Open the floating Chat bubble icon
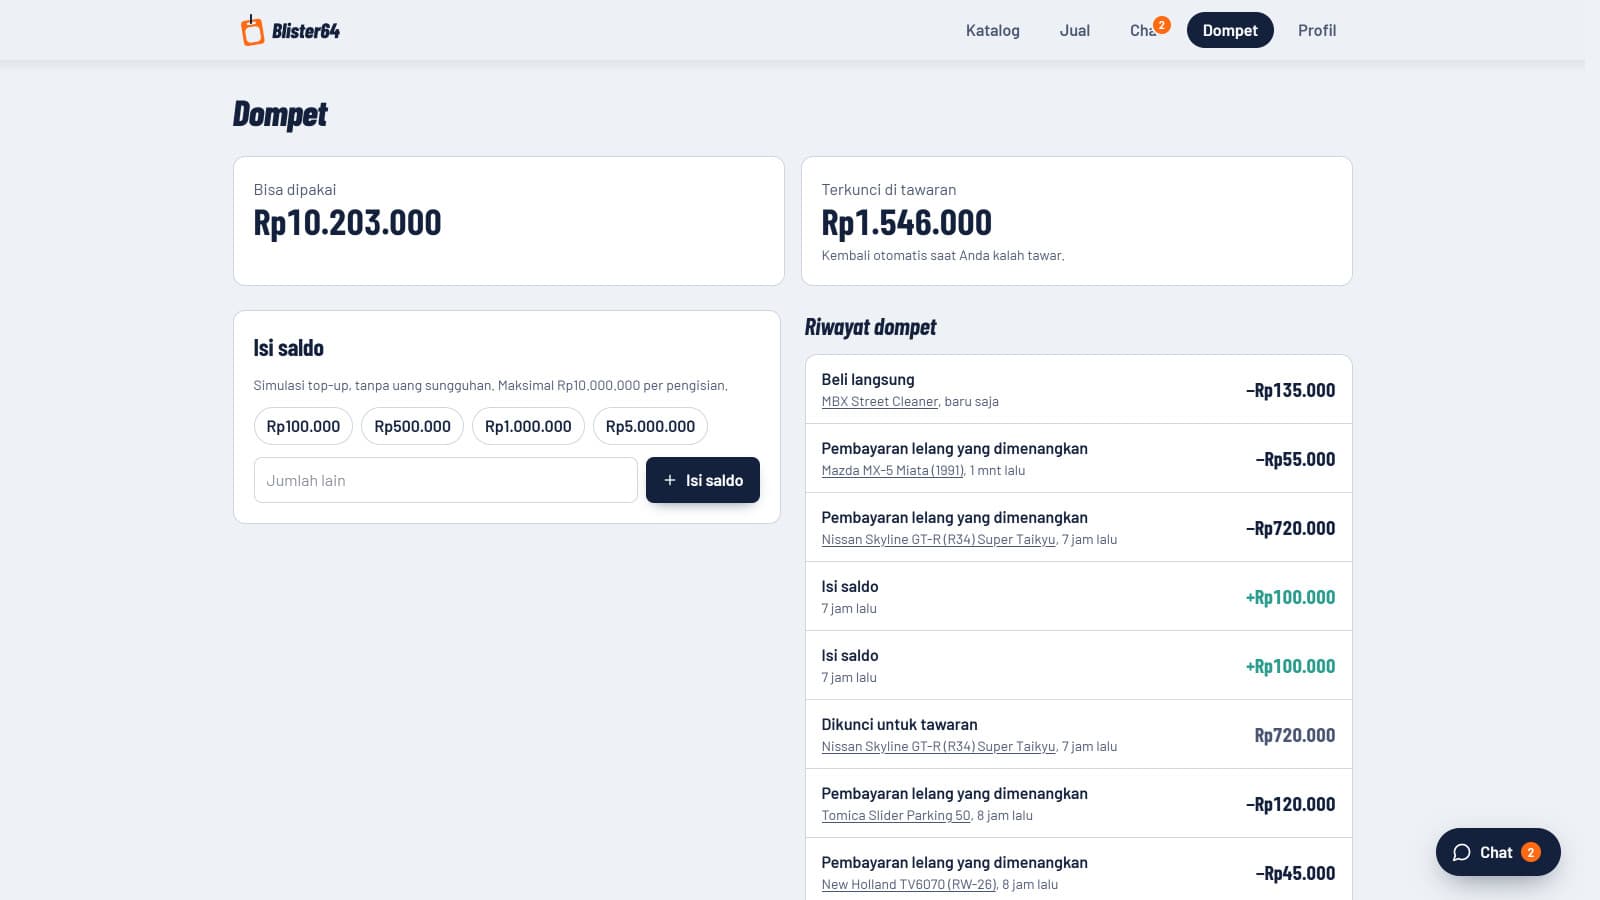 click(1462, 853)
